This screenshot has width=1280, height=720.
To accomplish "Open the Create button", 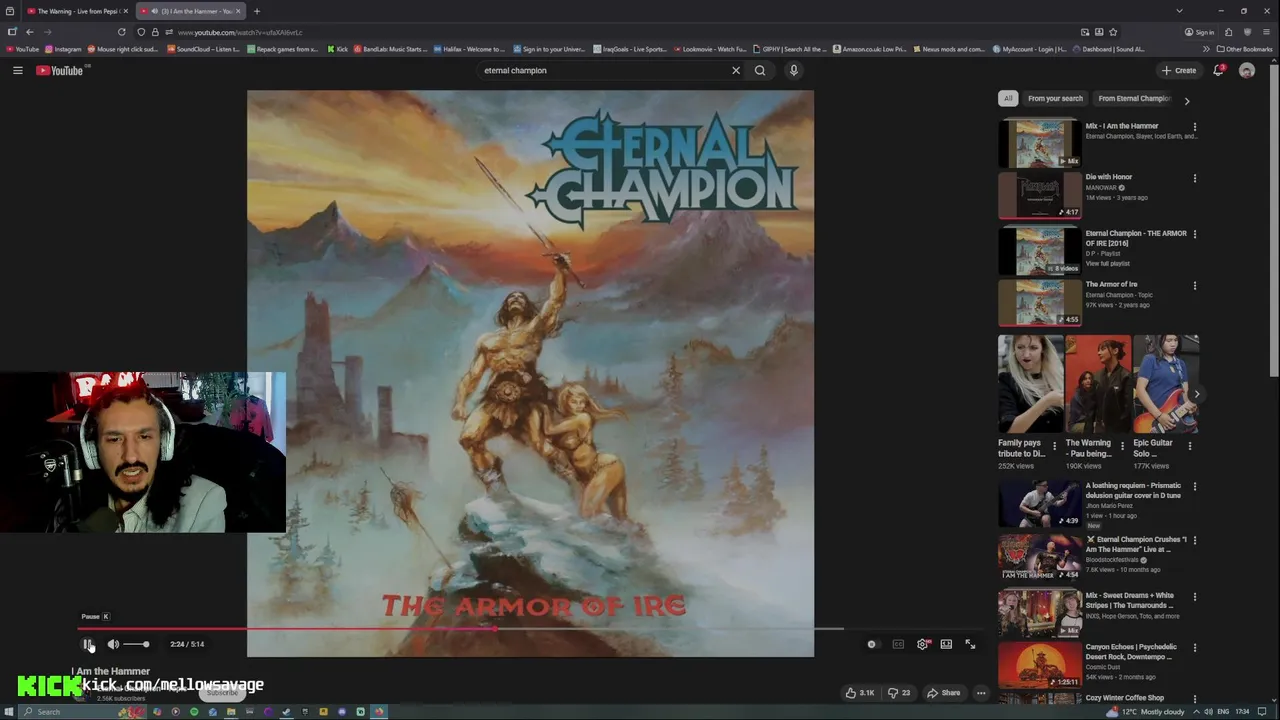I will coord(1179,70).
